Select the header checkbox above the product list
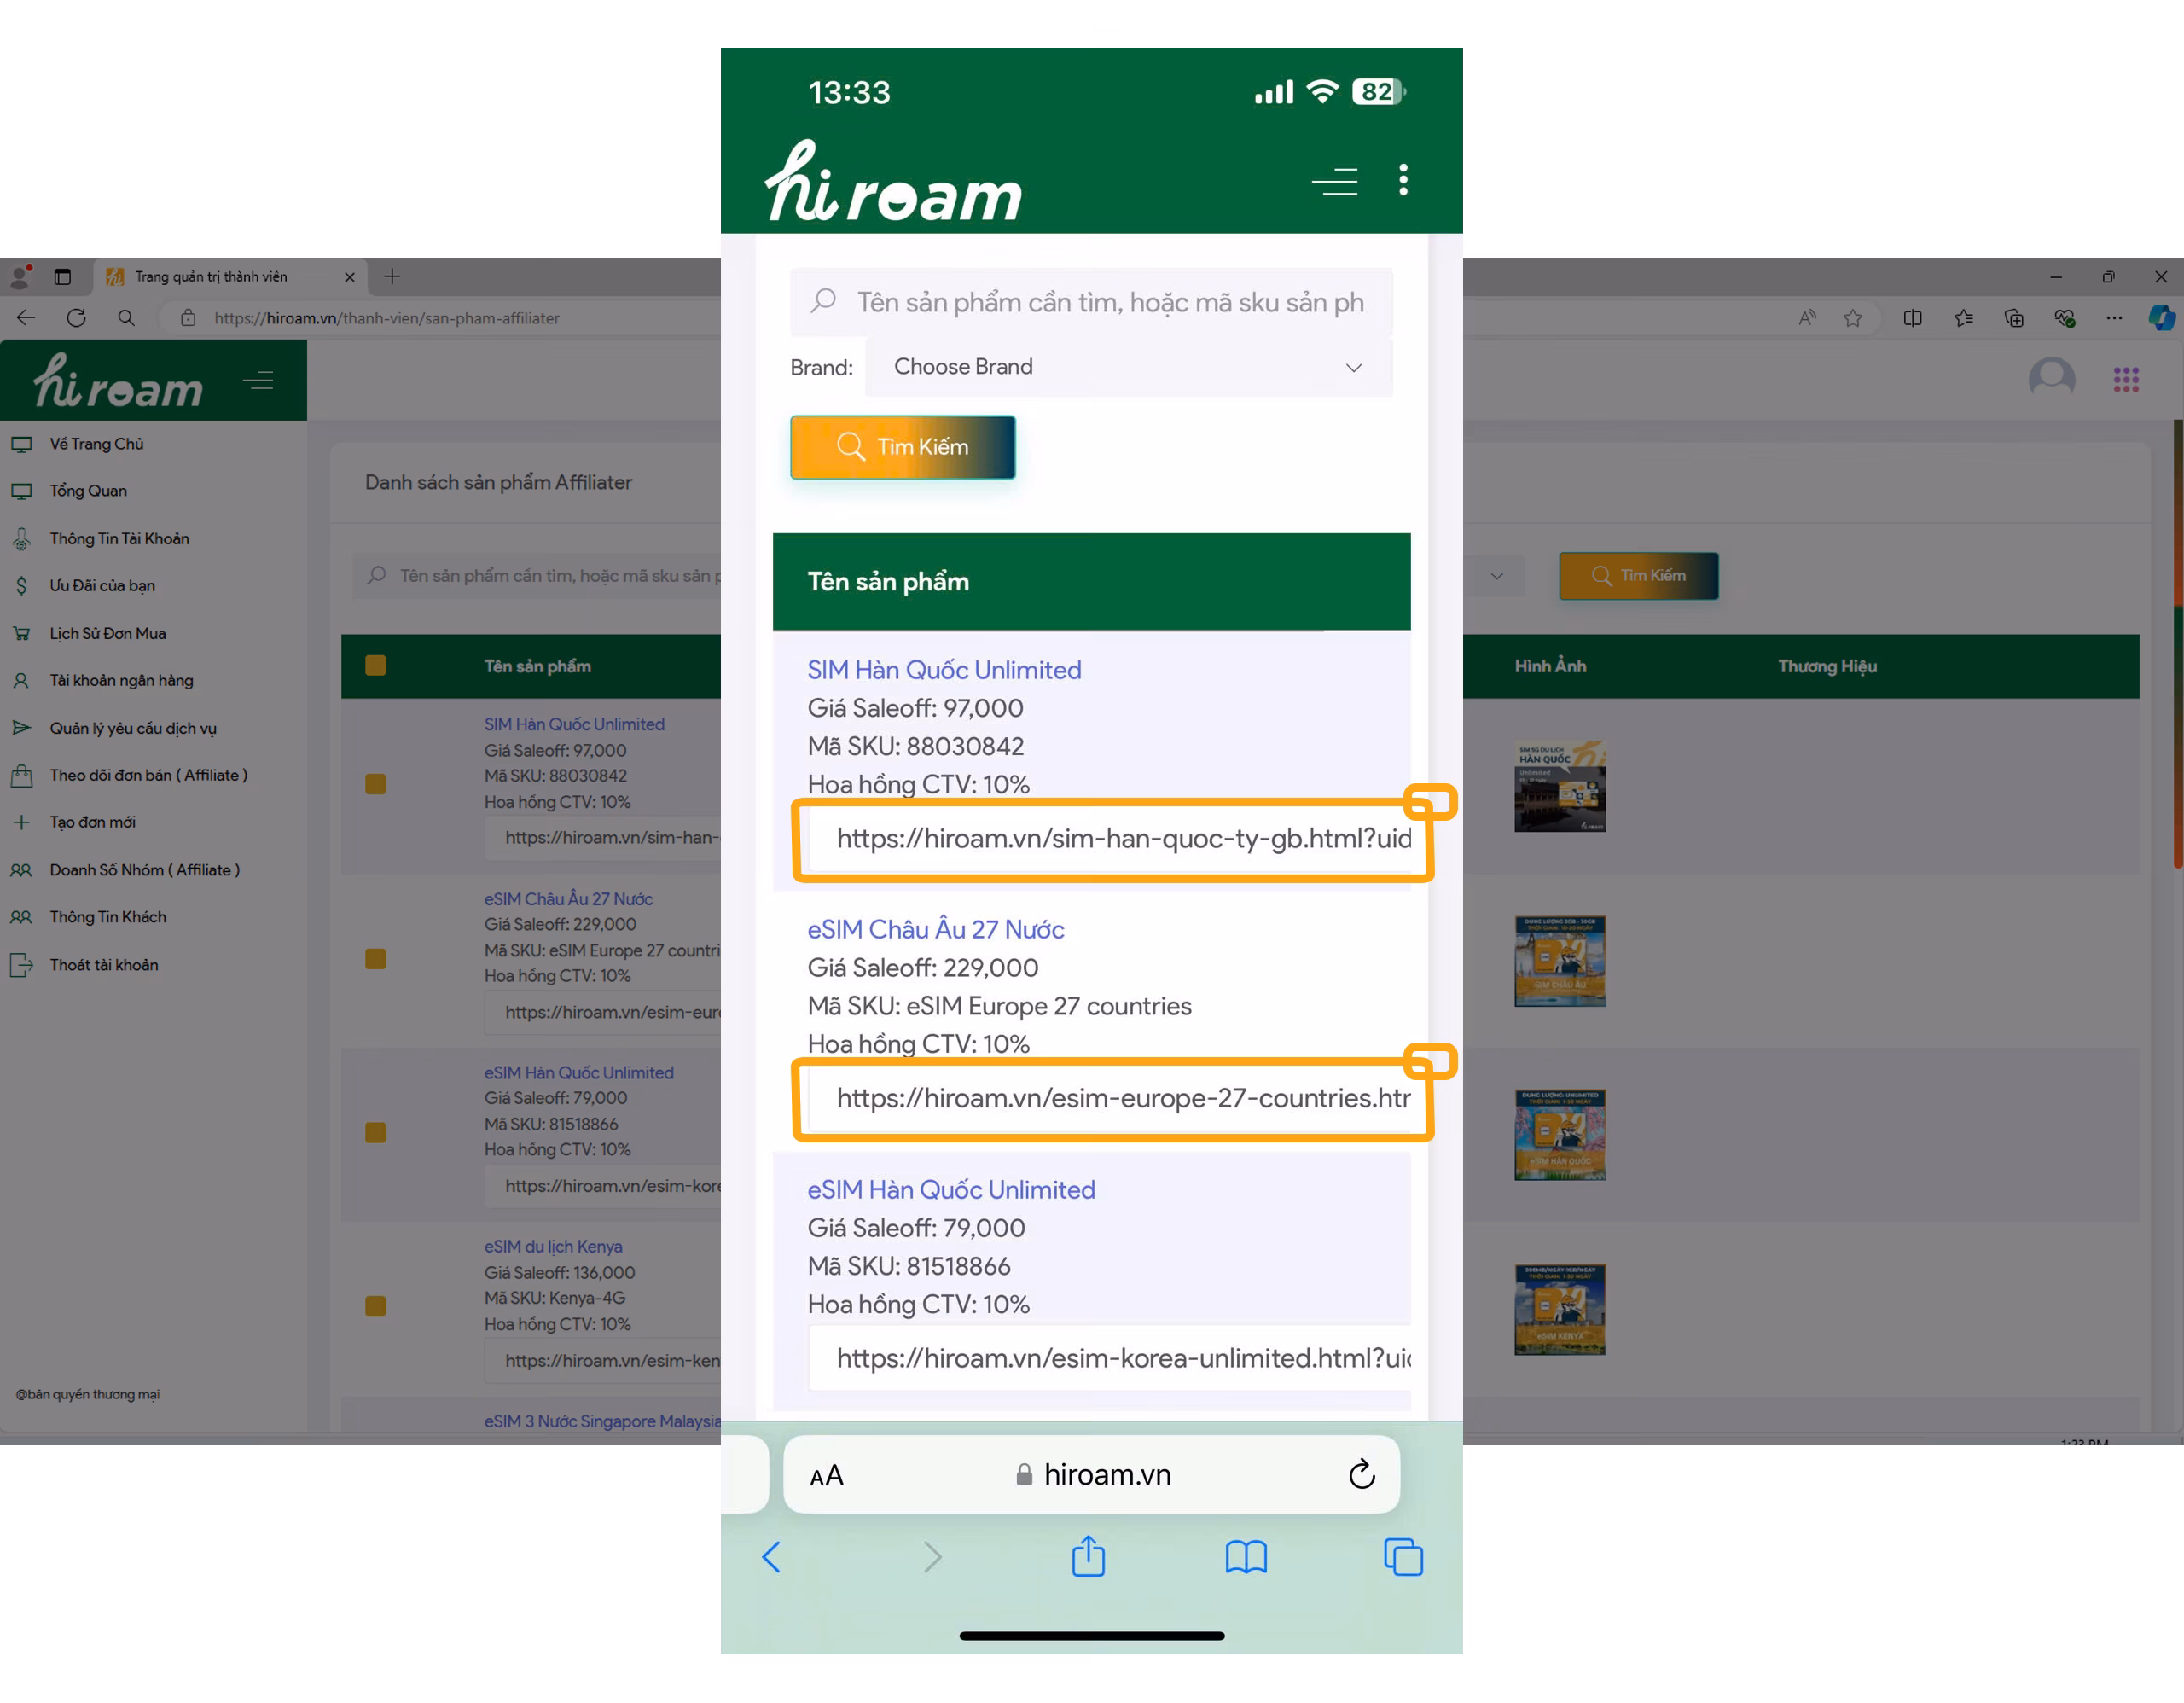This screenshot has width=2184, height=1703. click(x=376, y=666)
